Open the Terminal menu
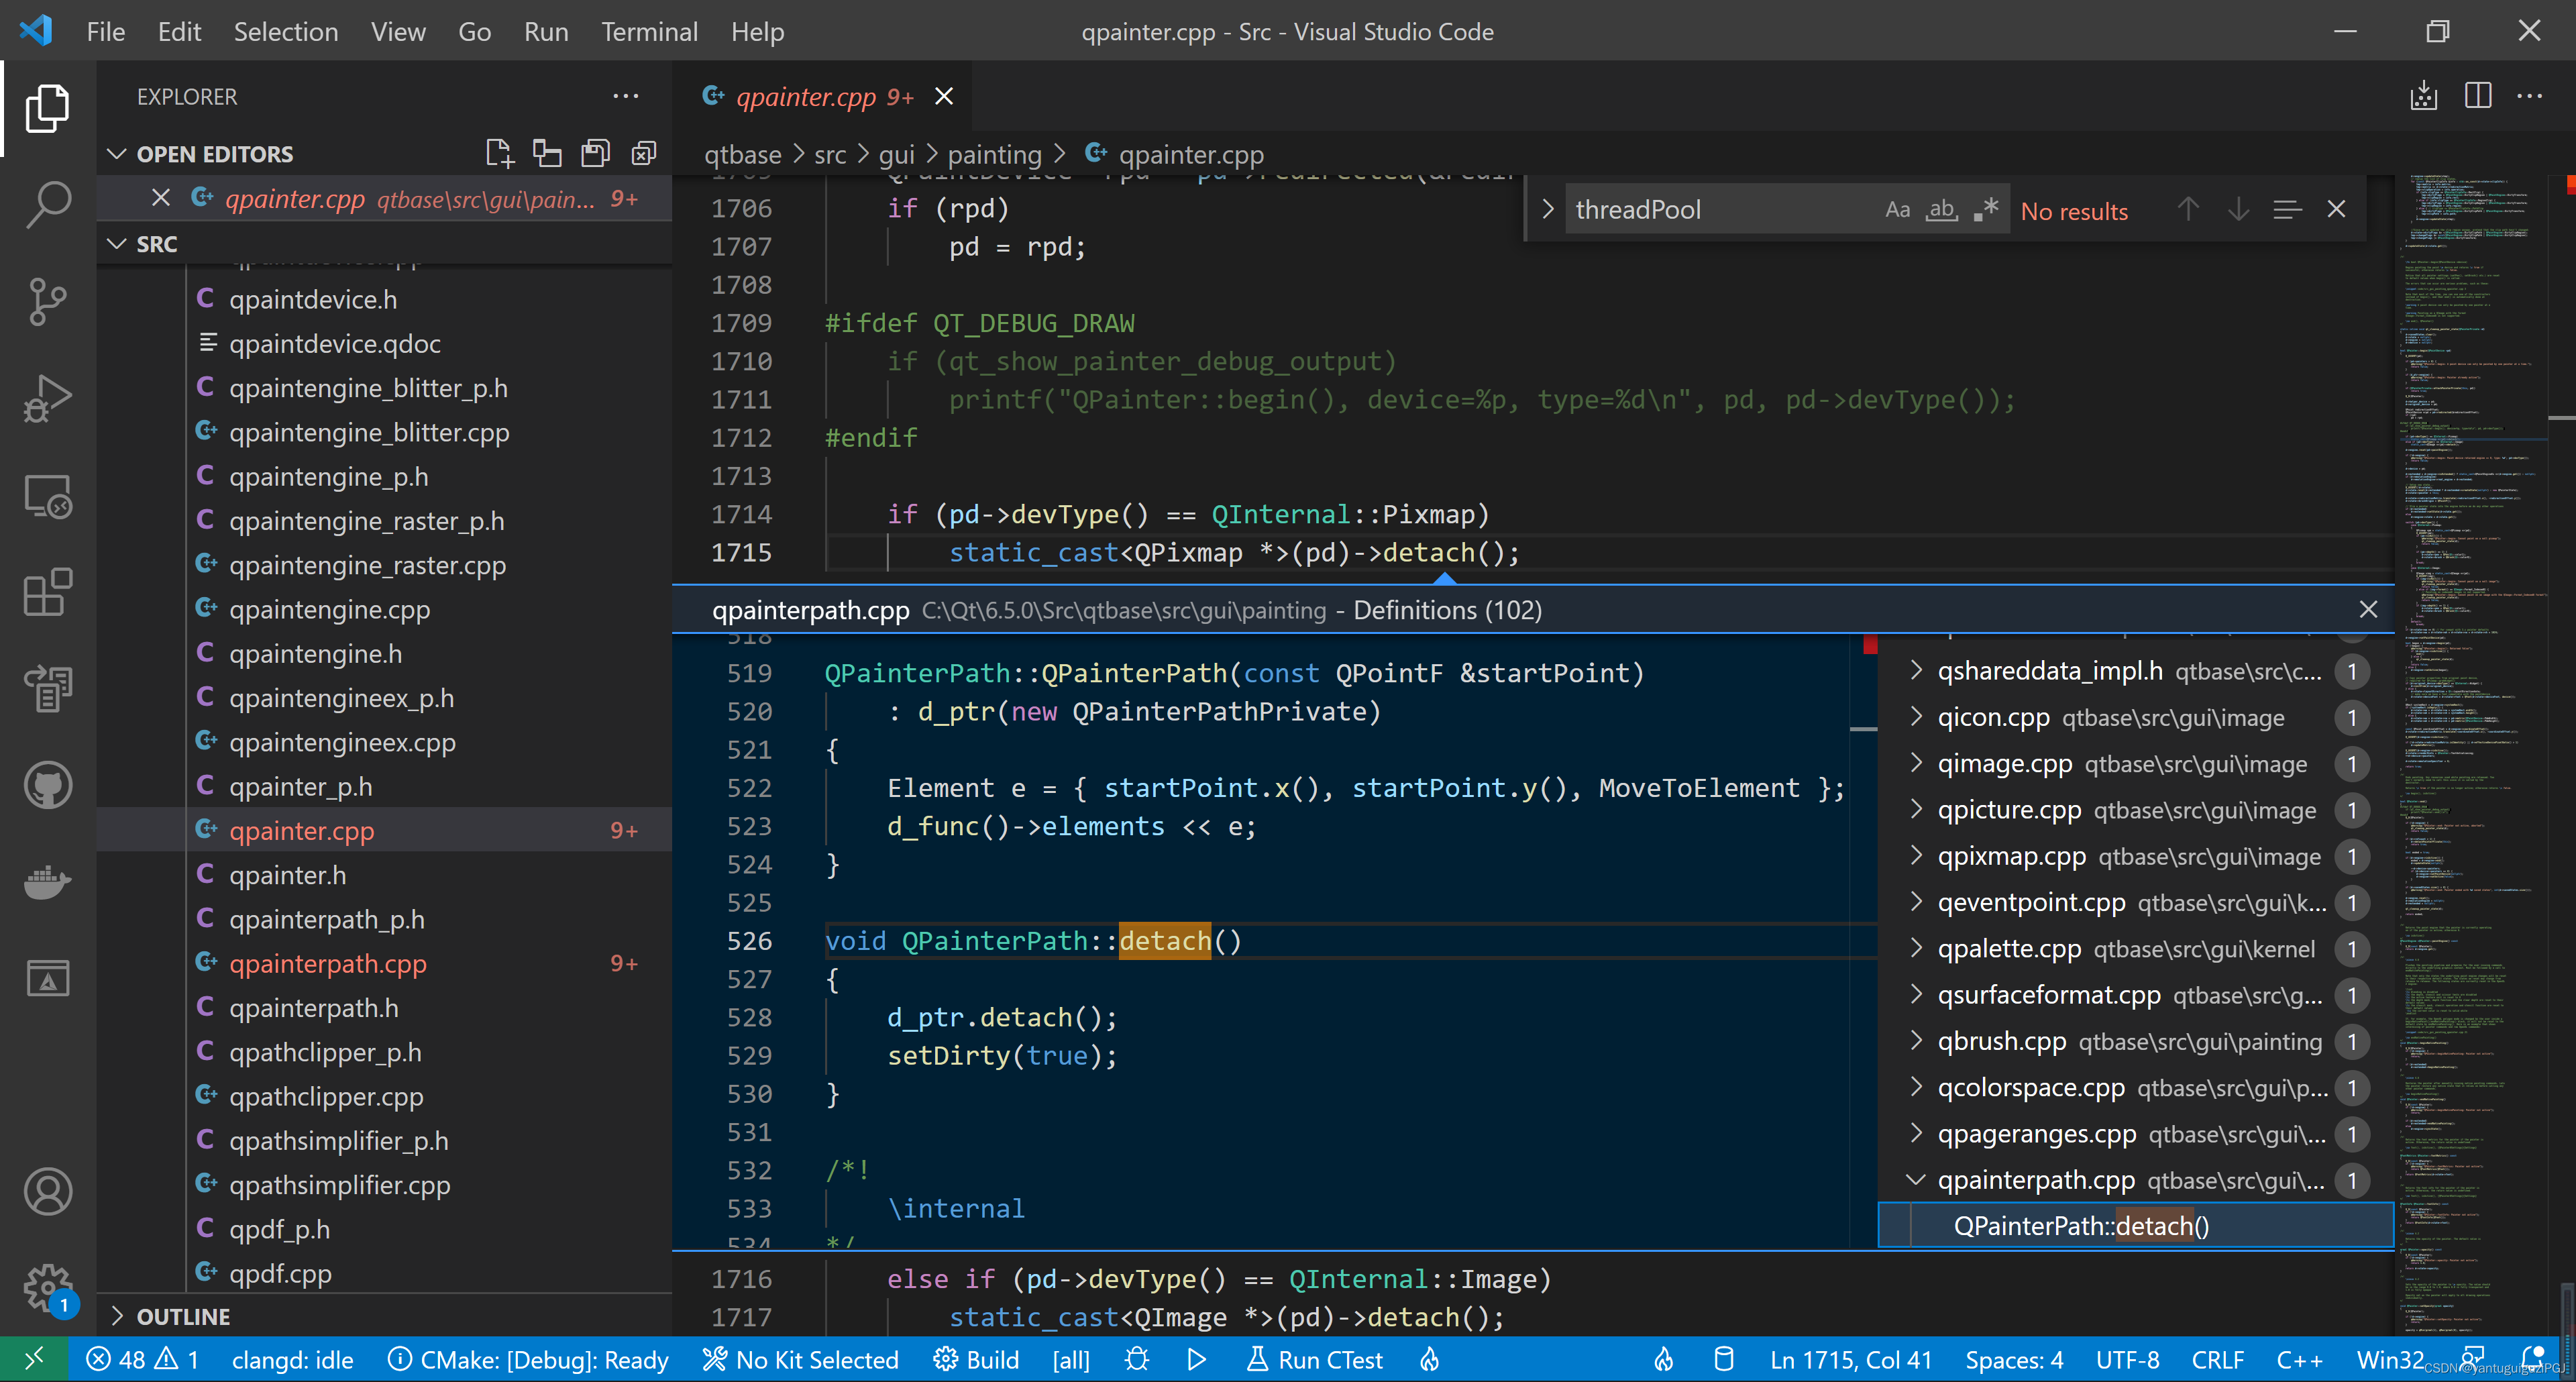Image resolution: width=2576 pixels, height=1382 pixels. pyautogui.click(x=649, y=32)
